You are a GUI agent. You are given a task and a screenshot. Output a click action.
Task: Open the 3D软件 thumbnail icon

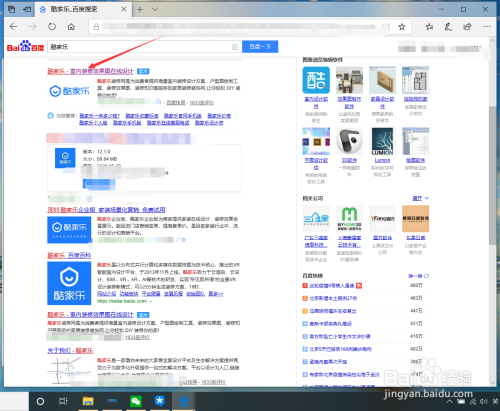(349, 141)
